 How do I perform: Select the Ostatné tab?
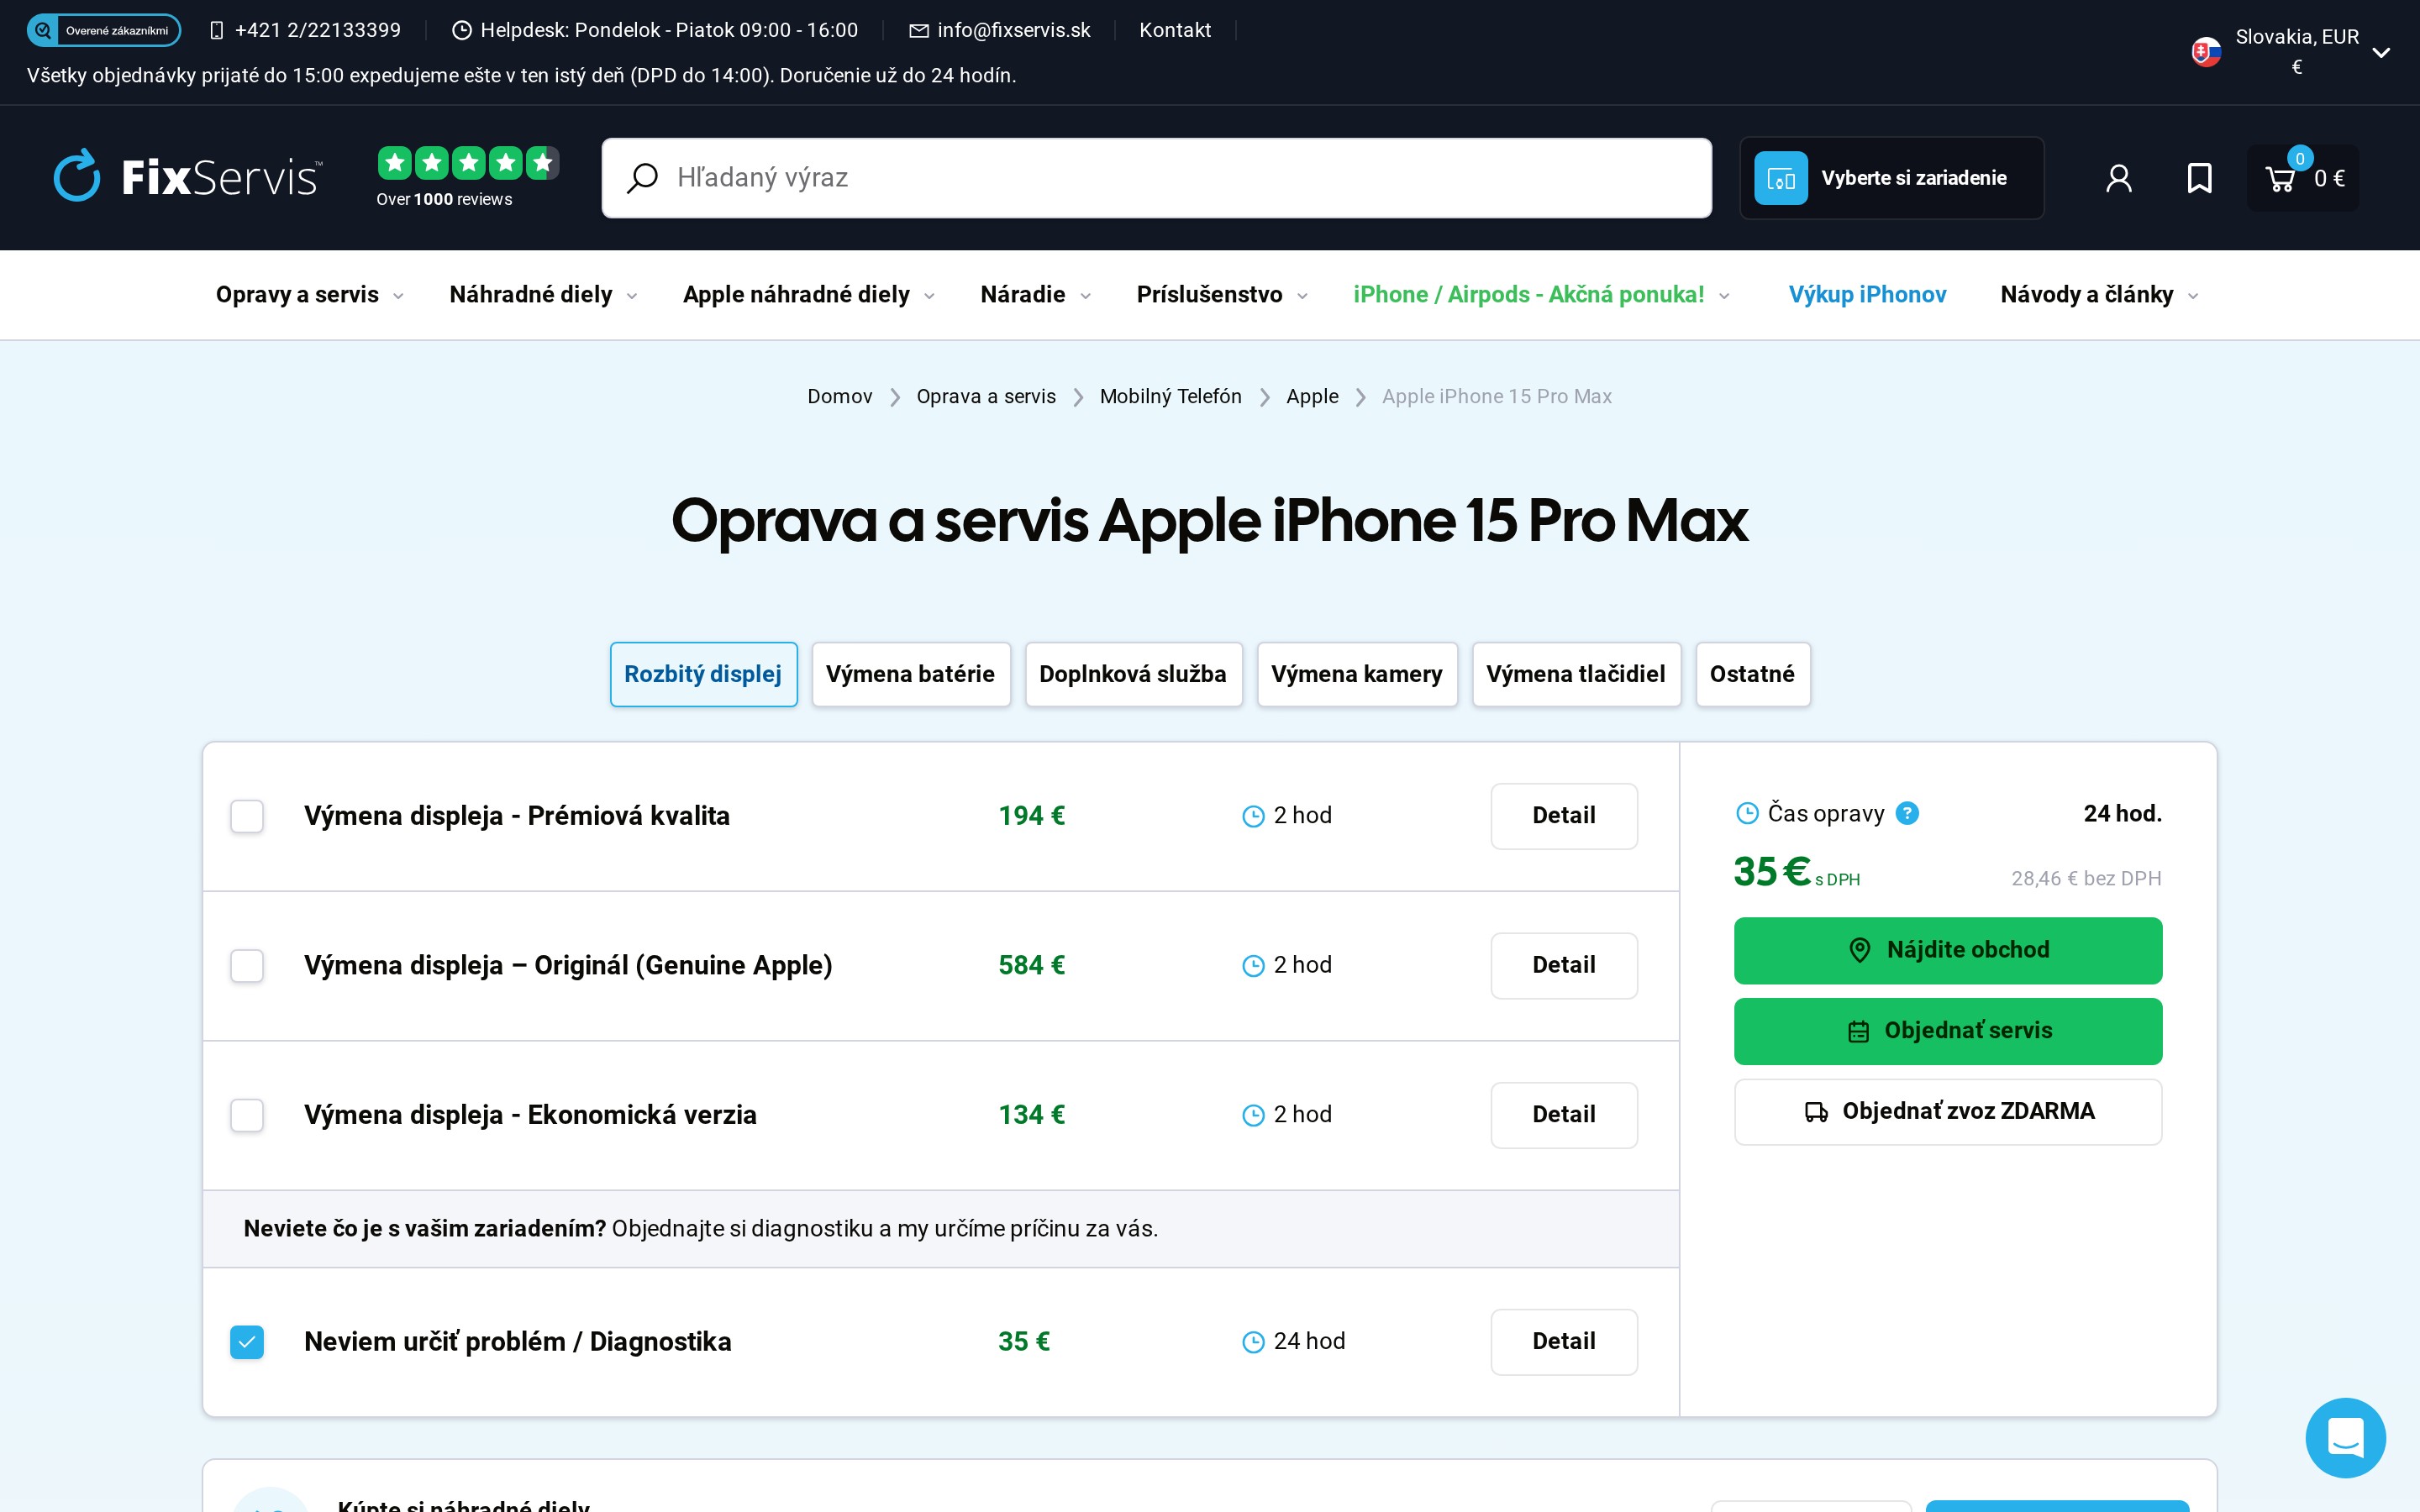(1752, 674)
